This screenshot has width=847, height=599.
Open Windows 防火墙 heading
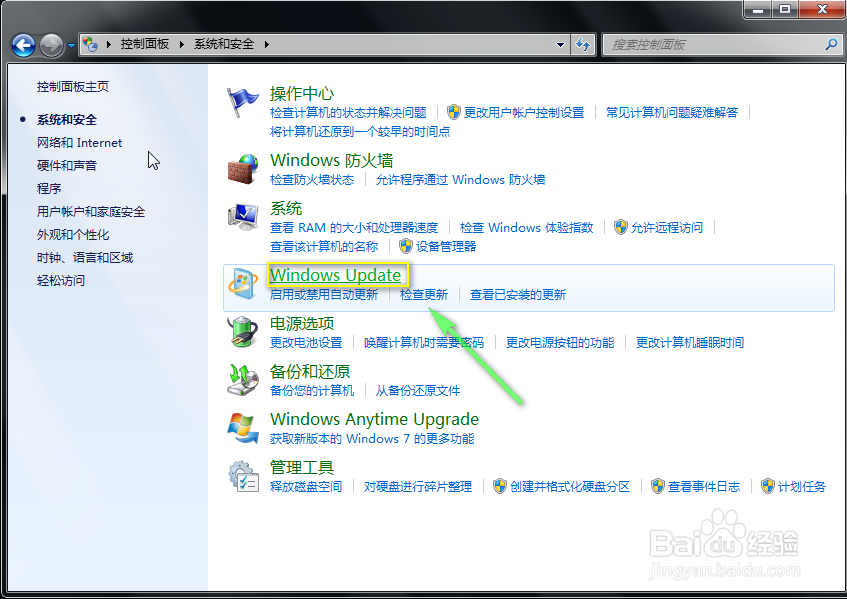[332, 160]
